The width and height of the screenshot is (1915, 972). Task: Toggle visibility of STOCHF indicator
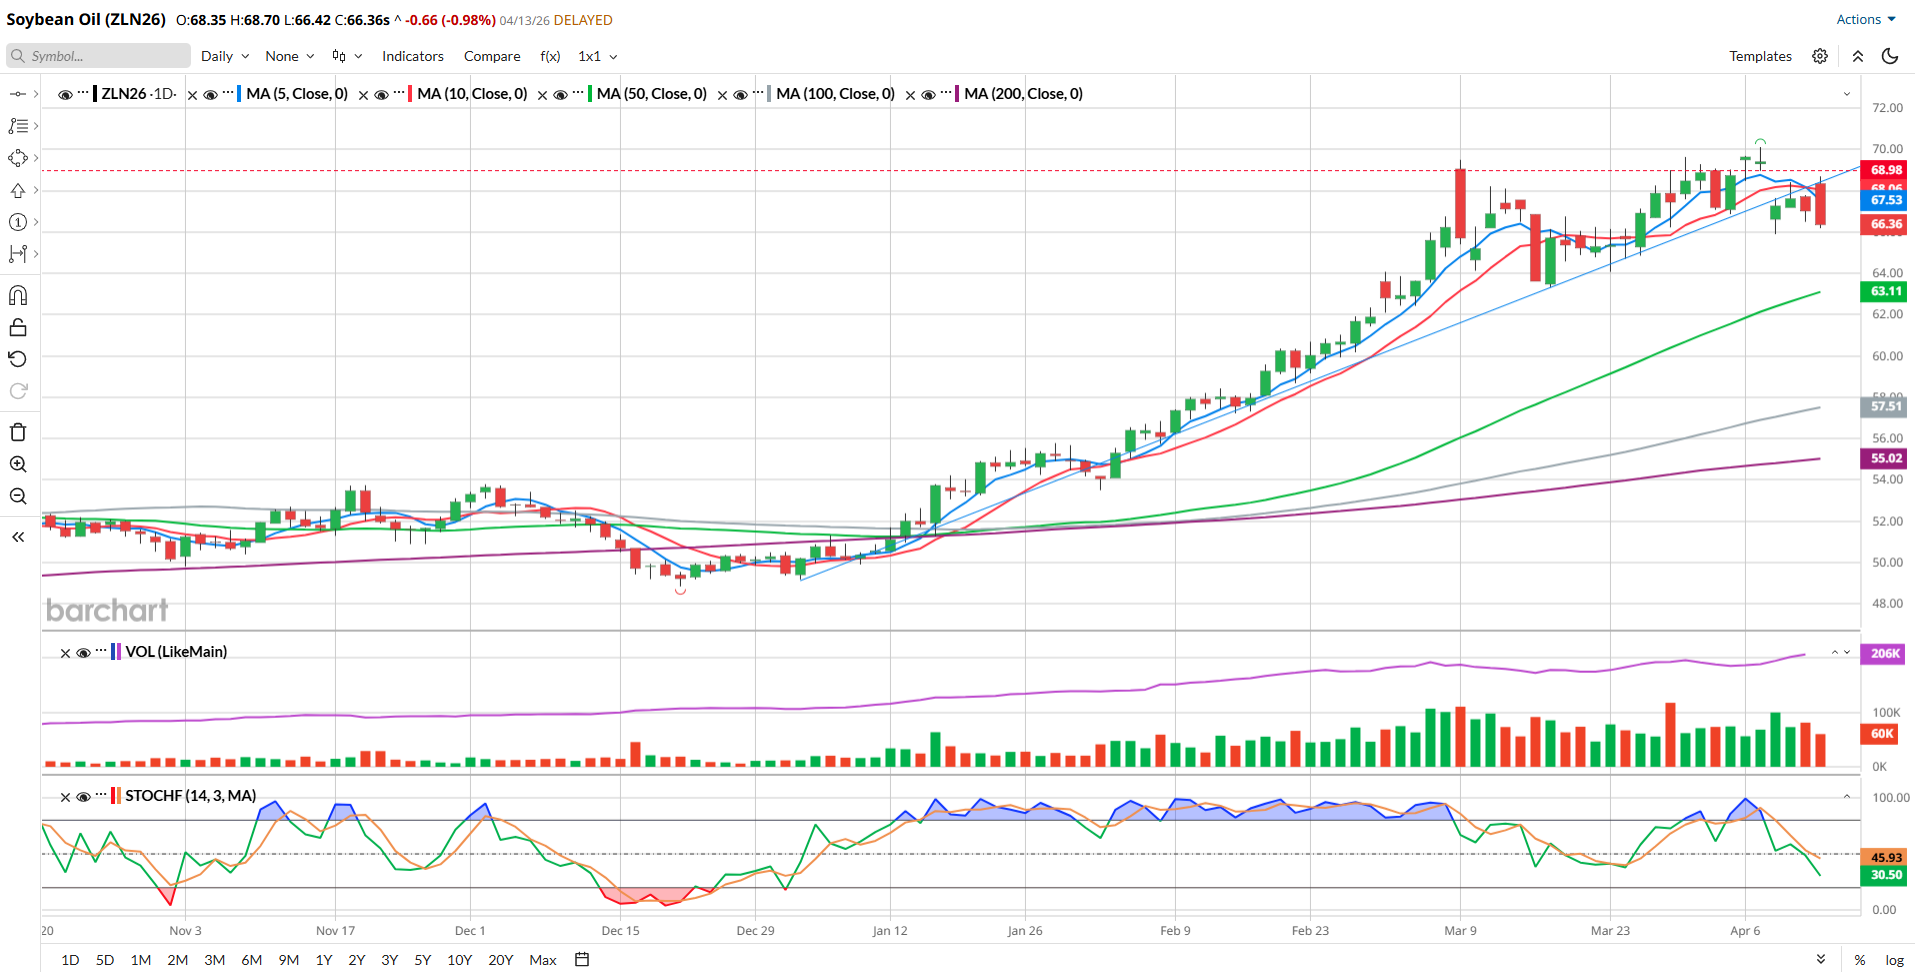click(x=84, y=797)
